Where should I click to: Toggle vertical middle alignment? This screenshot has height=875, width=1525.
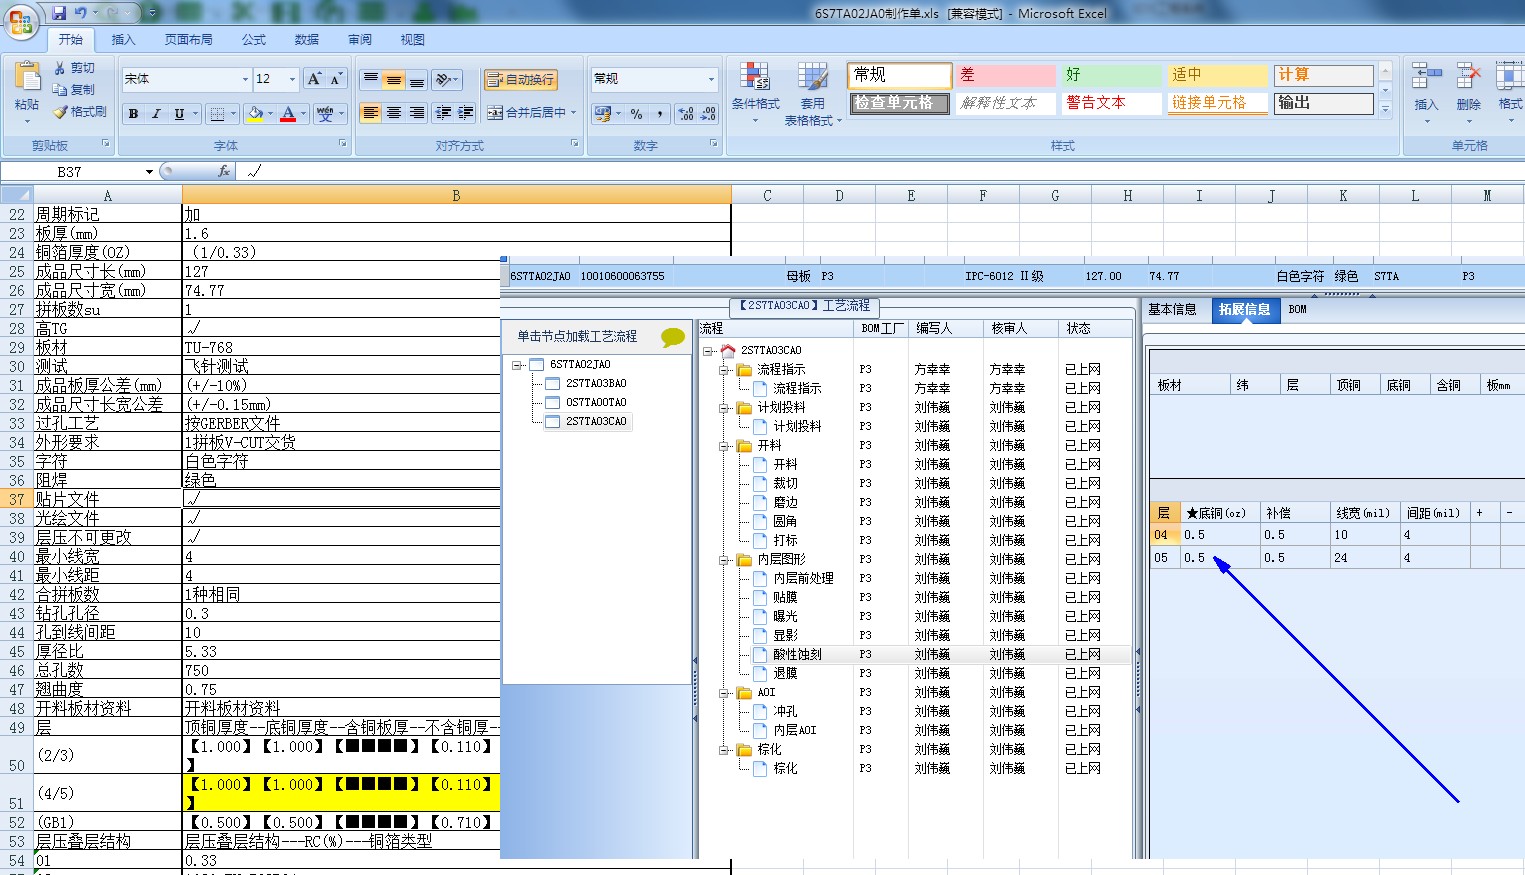click(x=394, y=79)
